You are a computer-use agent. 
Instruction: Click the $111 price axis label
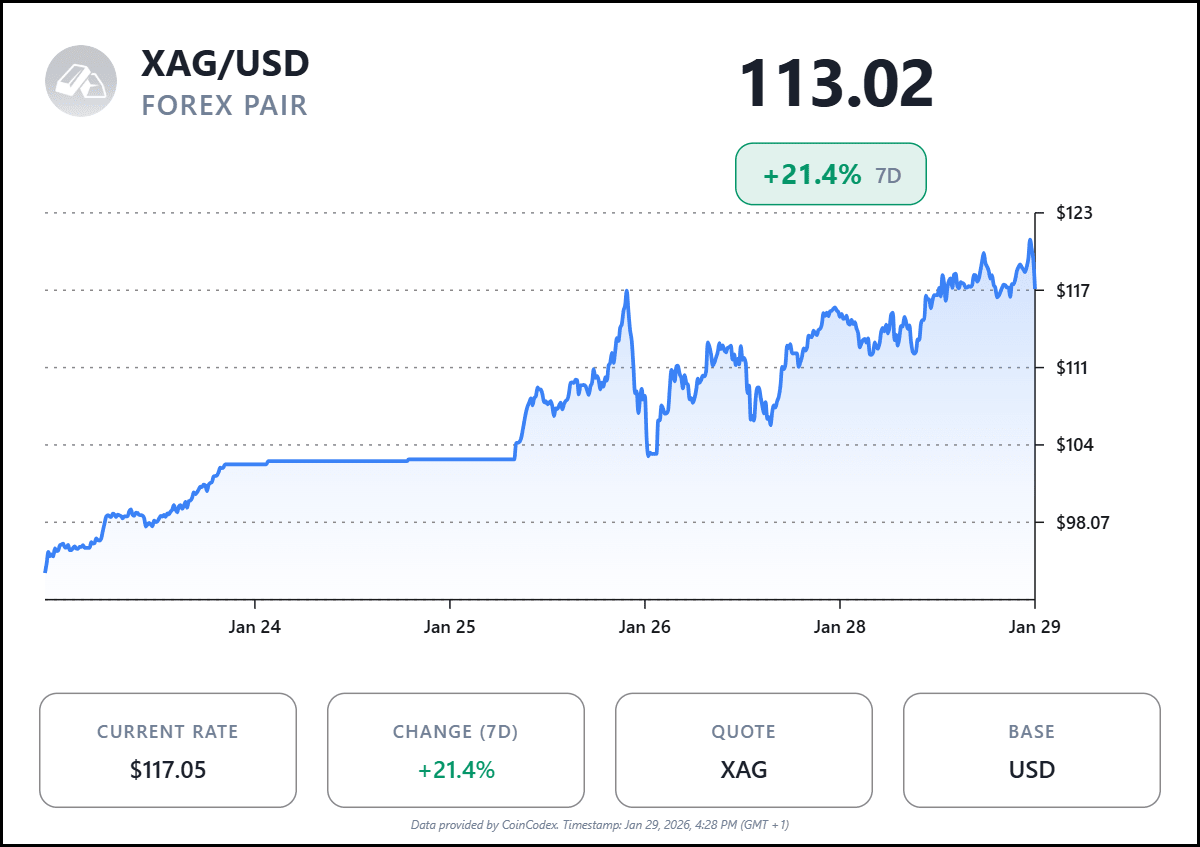click(1075, 368)
